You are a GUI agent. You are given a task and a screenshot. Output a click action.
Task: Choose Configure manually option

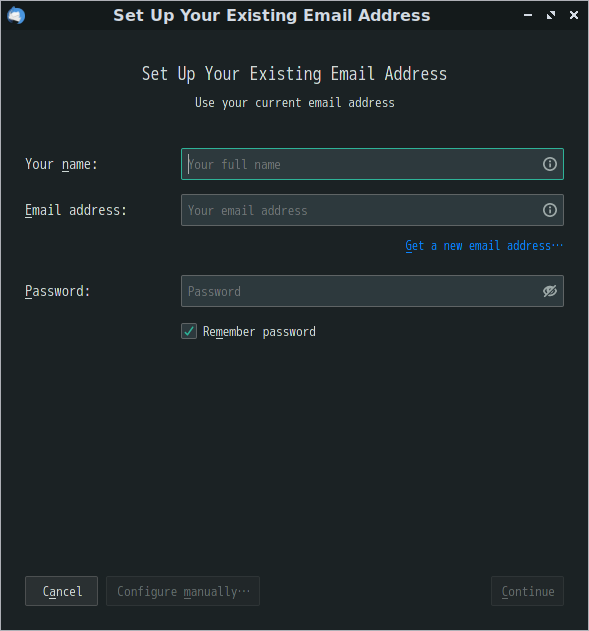pos(183,591)
